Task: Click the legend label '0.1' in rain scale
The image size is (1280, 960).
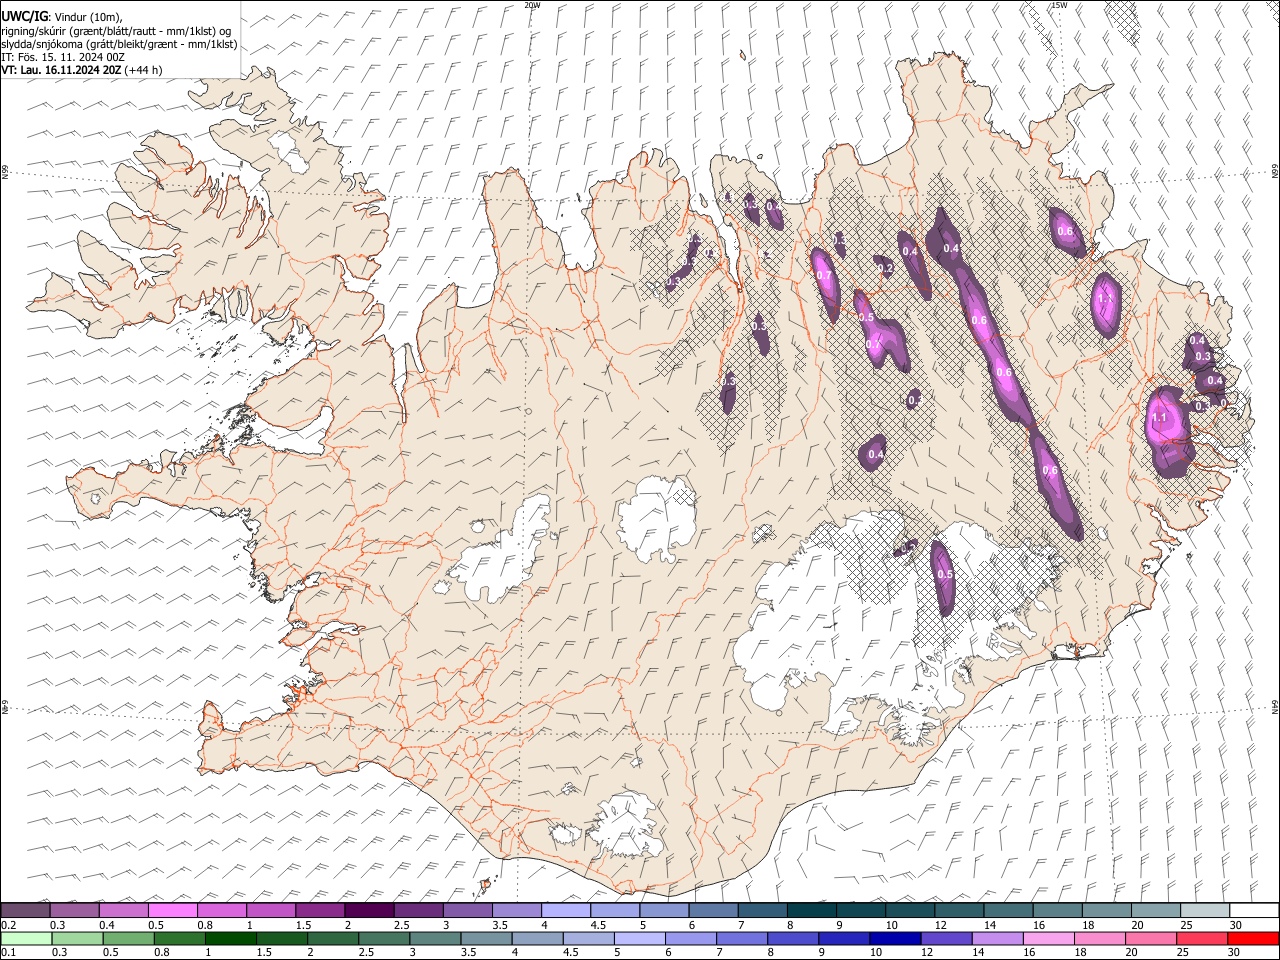Action: coord(7,953)
